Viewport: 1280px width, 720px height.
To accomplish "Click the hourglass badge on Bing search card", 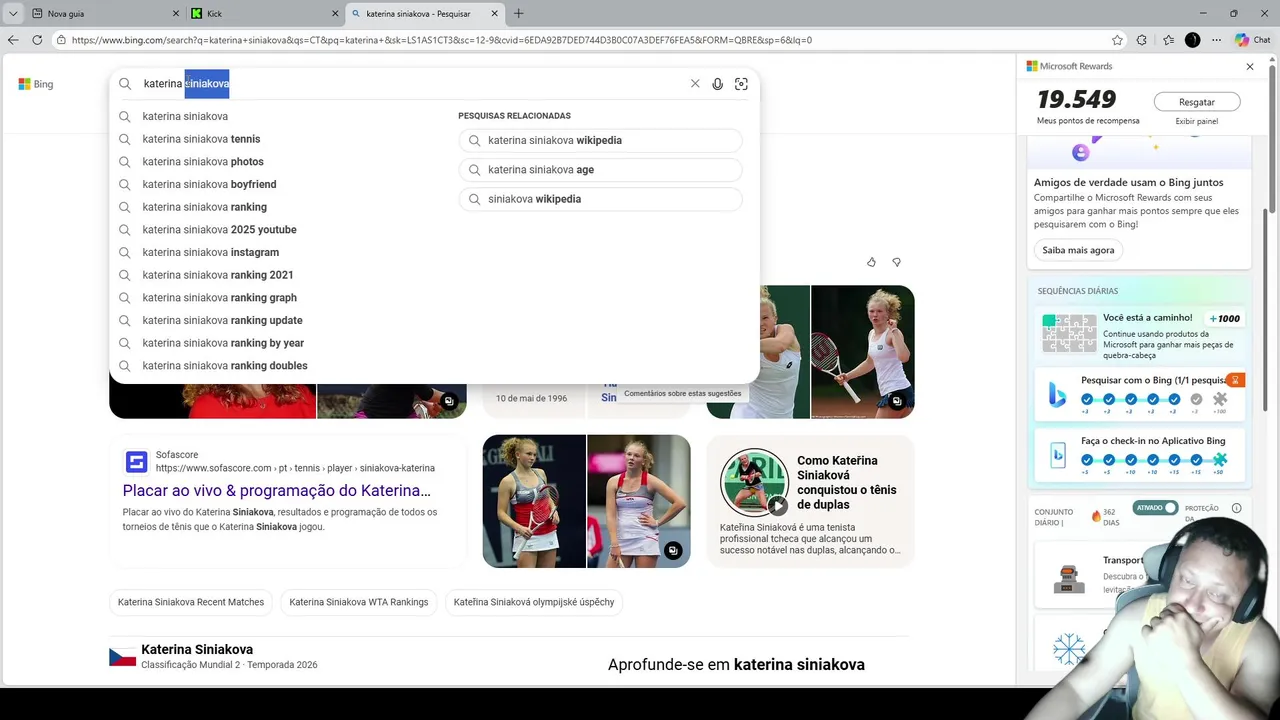I will pos(1236,380).
